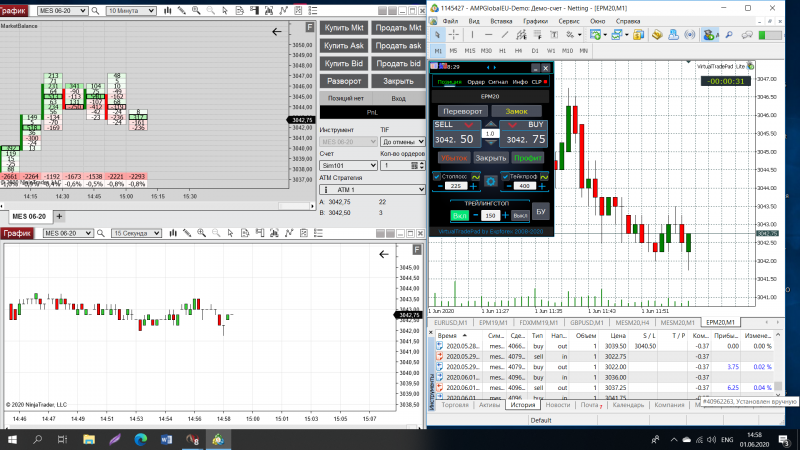Click the take profit 400 value field

524,186
